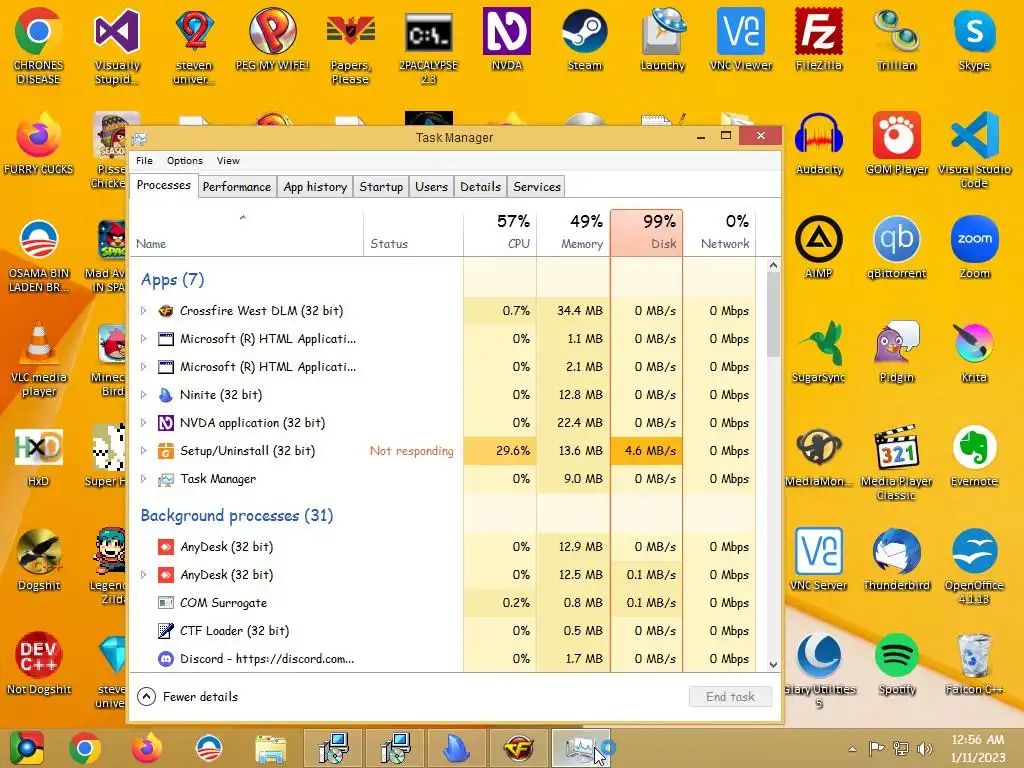Switch to the Startup tab
This screenshot has height=768, width=1024.
381,187
